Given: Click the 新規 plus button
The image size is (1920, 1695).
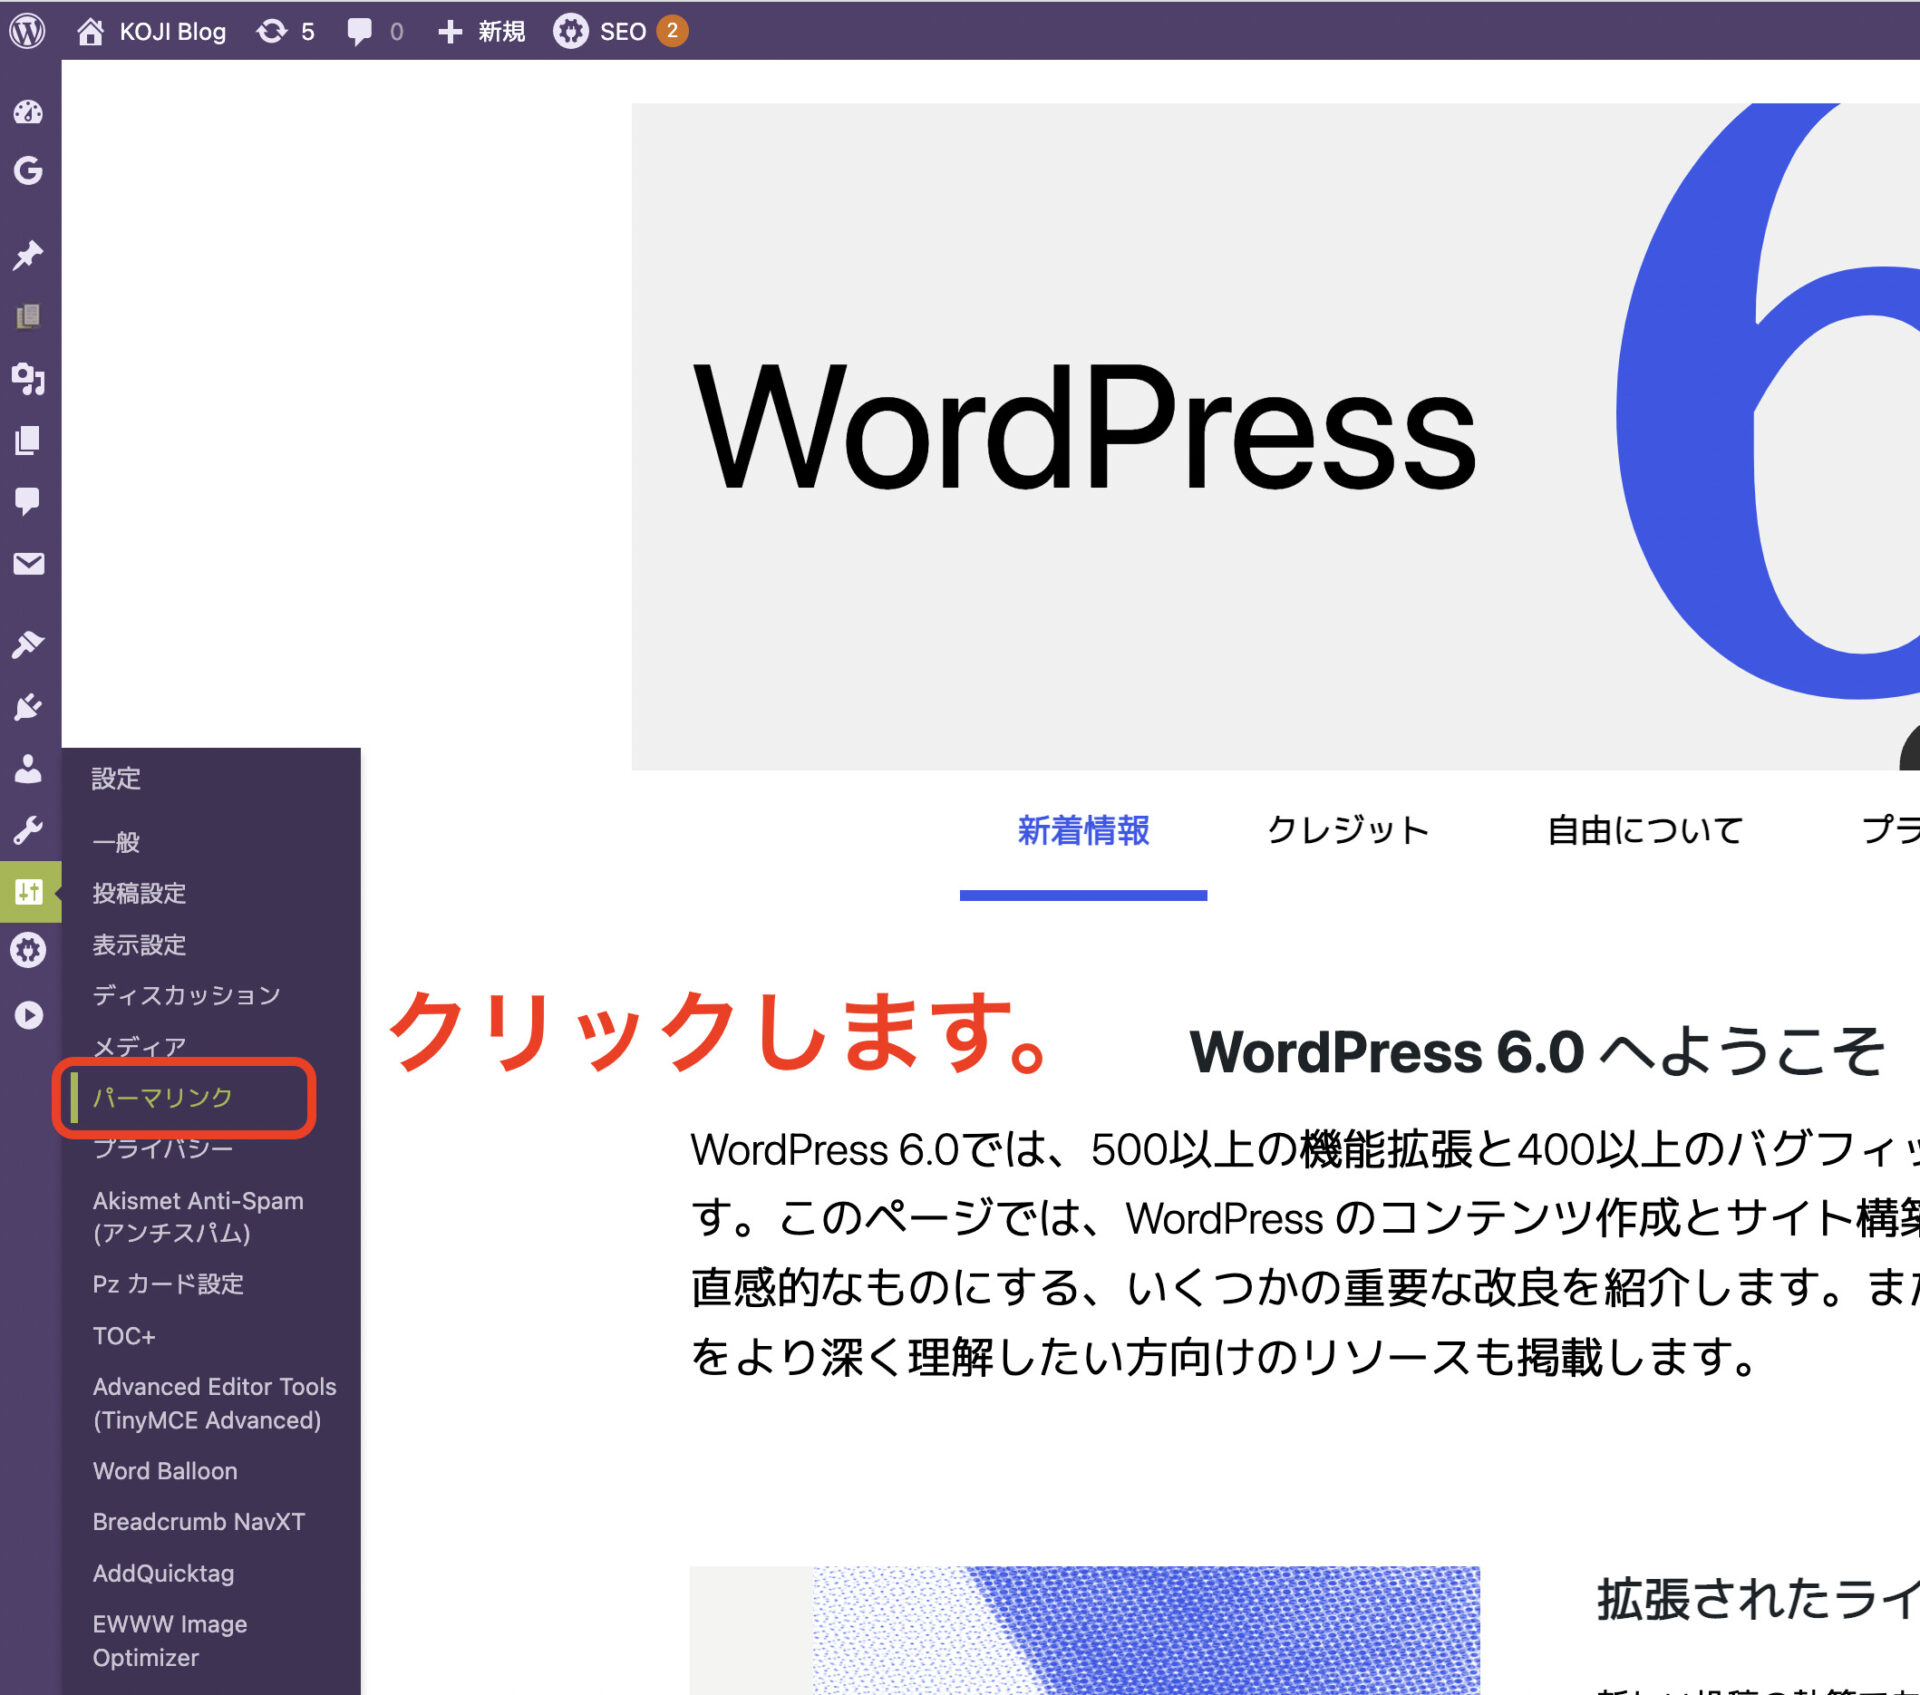Looking at the screenshot, I should [481, 31].
